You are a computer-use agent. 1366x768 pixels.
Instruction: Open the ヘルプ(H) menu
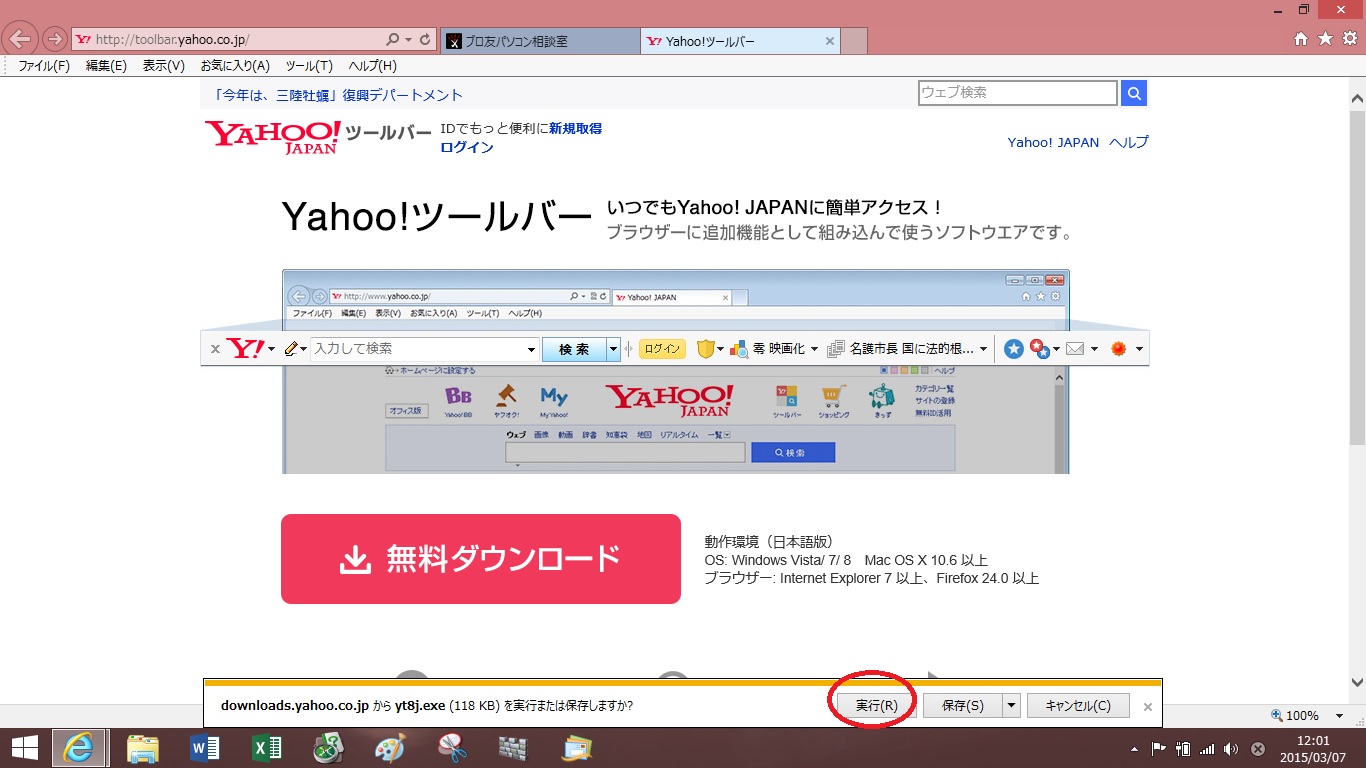[372, 66]
